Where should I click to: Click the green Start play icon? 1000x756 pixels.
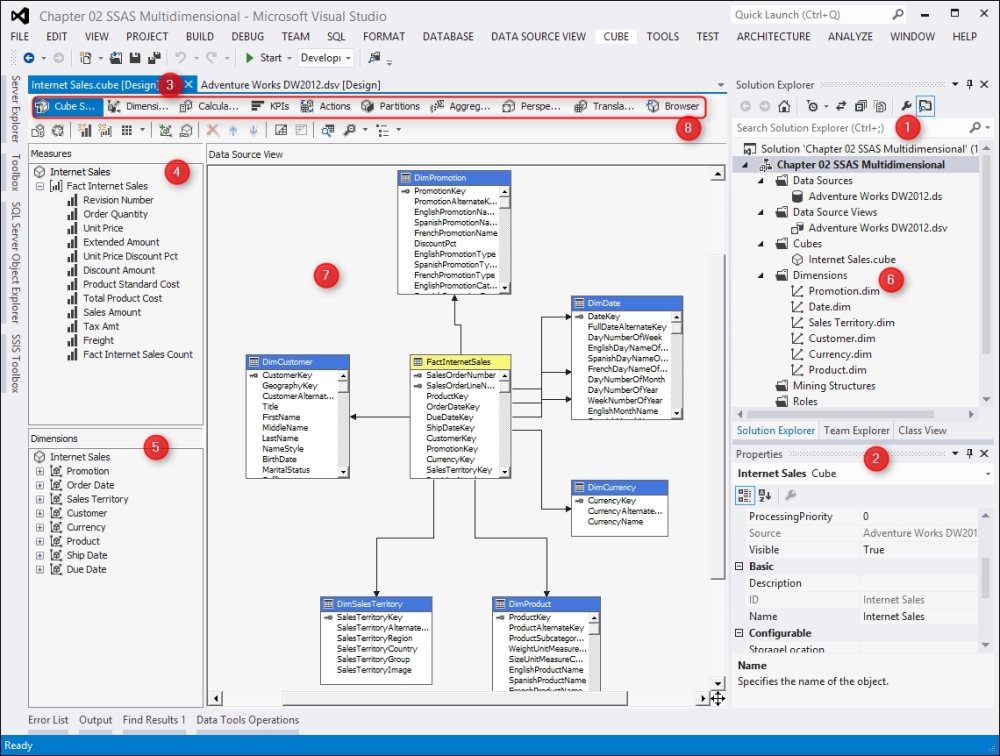pos(249,58)
